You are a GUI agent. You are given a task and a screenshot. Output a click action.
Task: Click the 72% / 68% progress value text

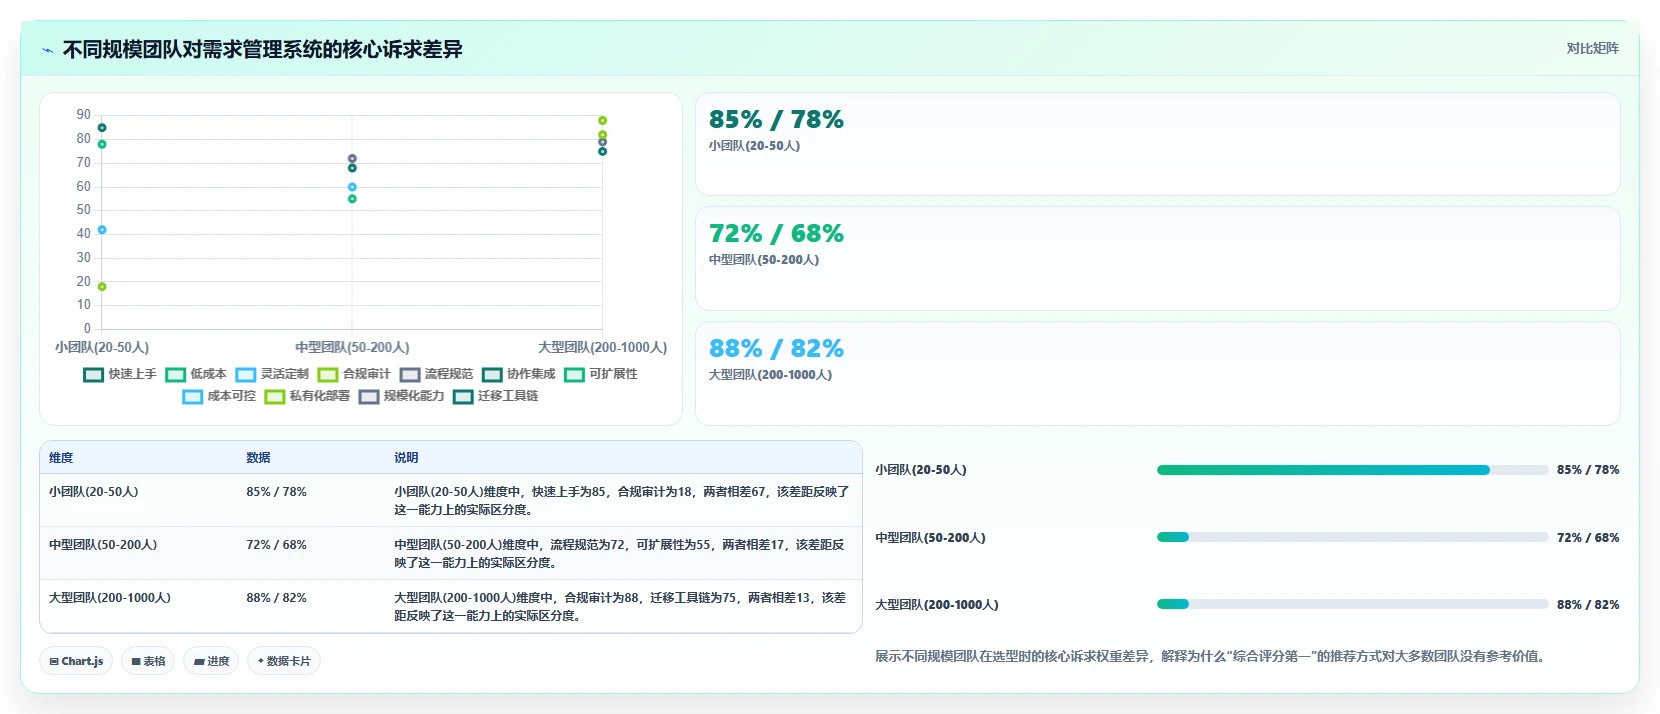[x=1588, y=538]
